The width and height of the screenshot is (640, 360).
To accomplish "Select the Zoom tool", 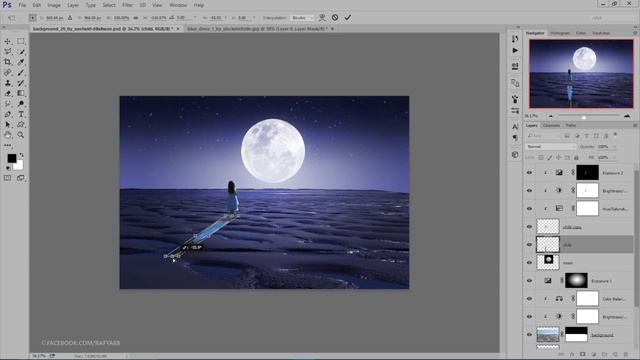I will (21, 135).
